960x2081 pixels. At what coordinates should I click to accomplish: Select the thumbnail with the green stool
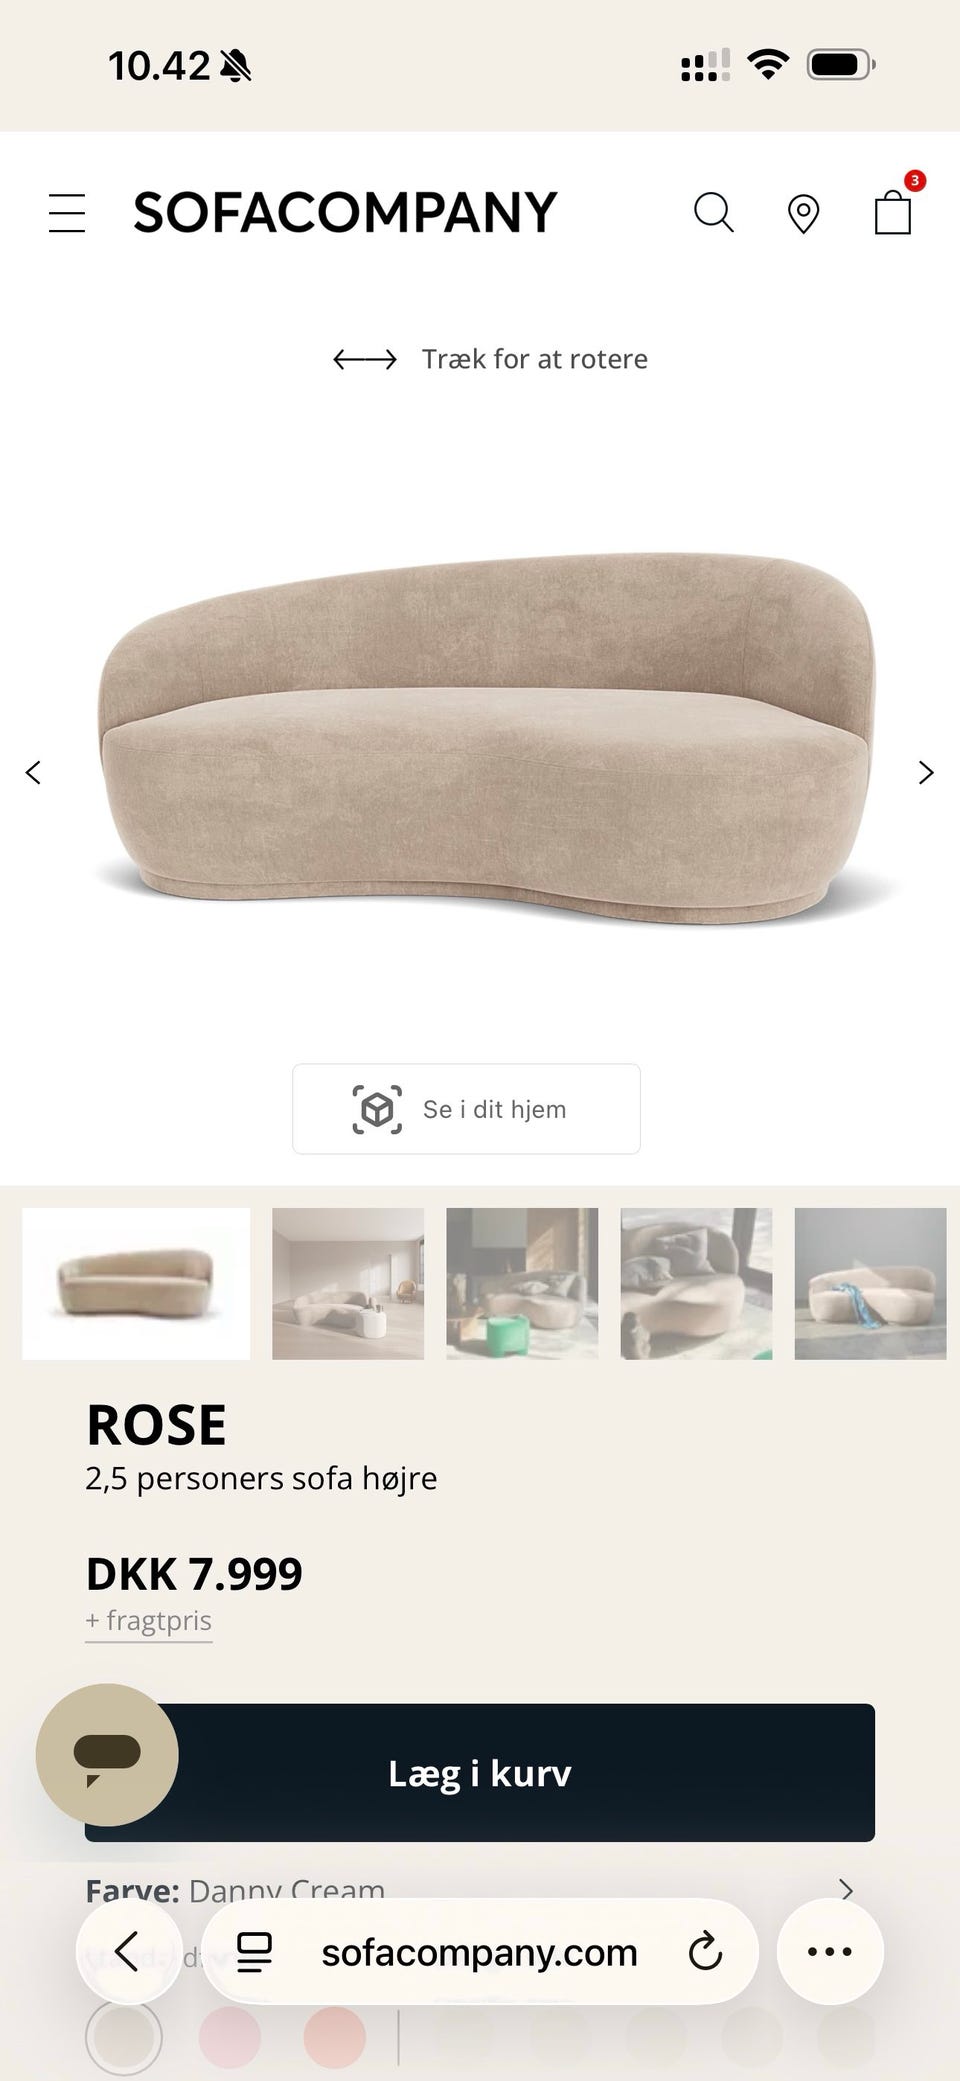pyautogui.click(x=522, y=1284)
